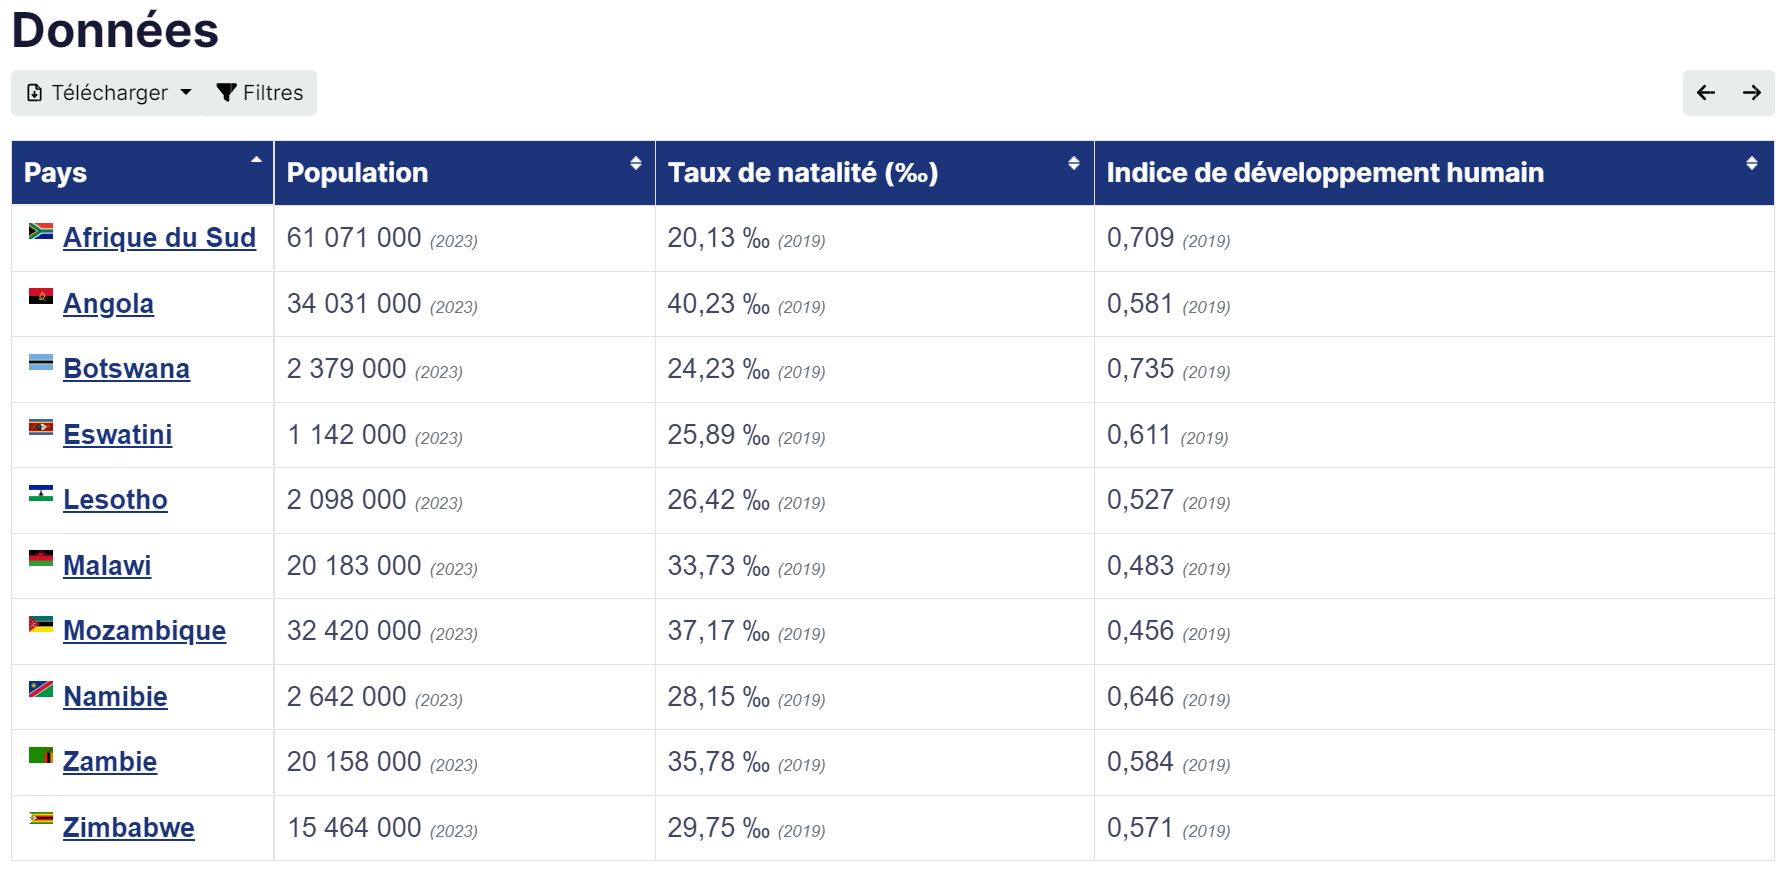
Task: Open the Botswana link
Action: click(x=126, y=369)
